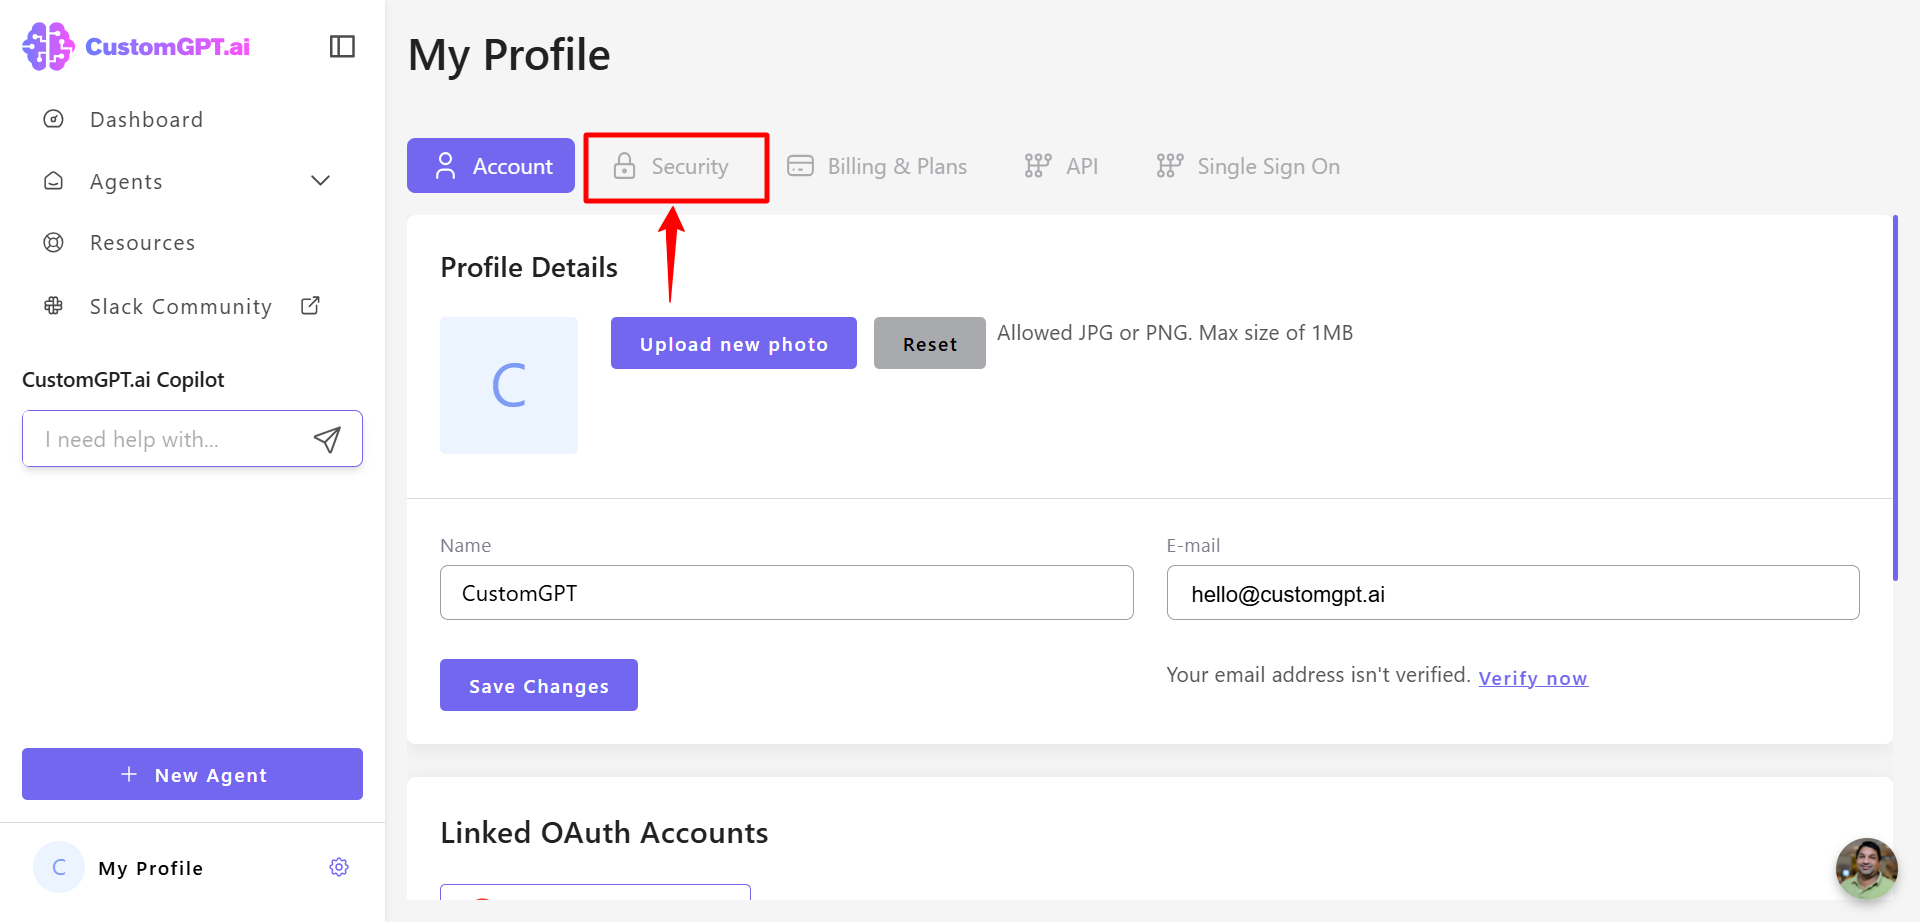Screen dimensions: 1920x922
Task: Click the email not verified message
Action: [1318, 675]
